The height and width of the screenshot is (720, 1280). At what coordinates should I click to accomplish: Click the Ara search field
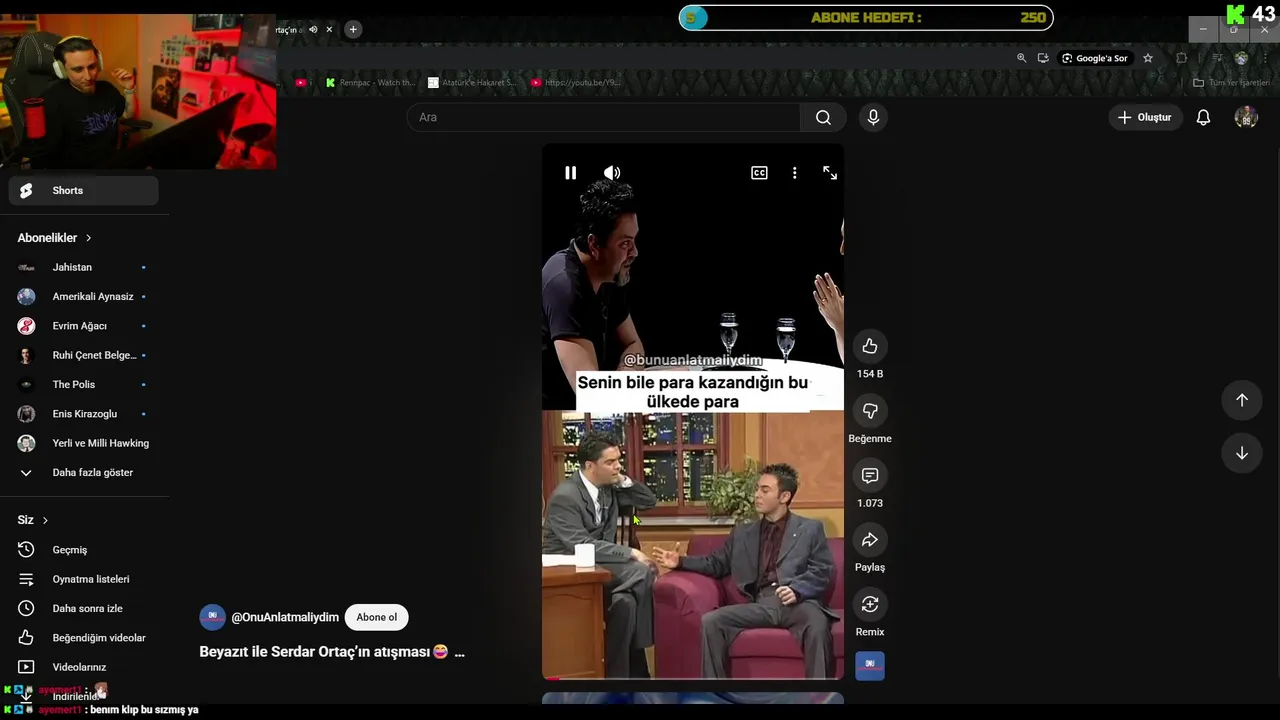coord(603,117)
